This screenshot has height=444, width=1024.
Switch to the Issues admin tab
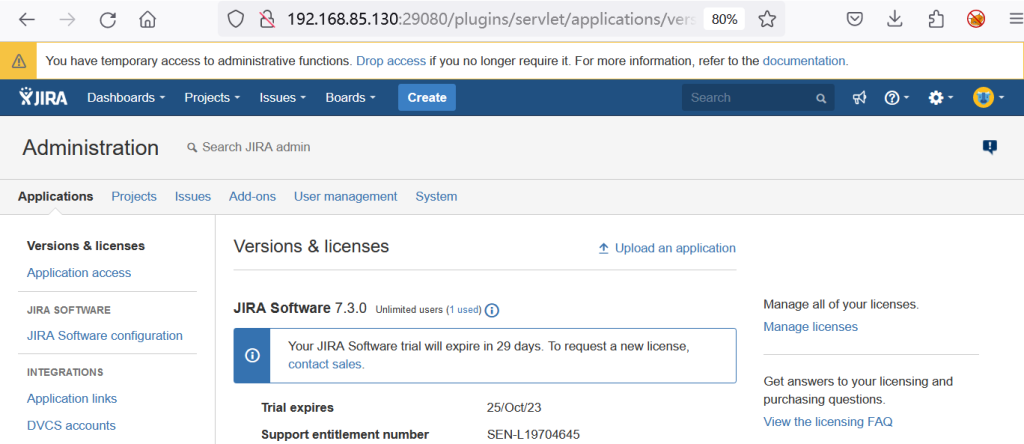click(193, 196)
